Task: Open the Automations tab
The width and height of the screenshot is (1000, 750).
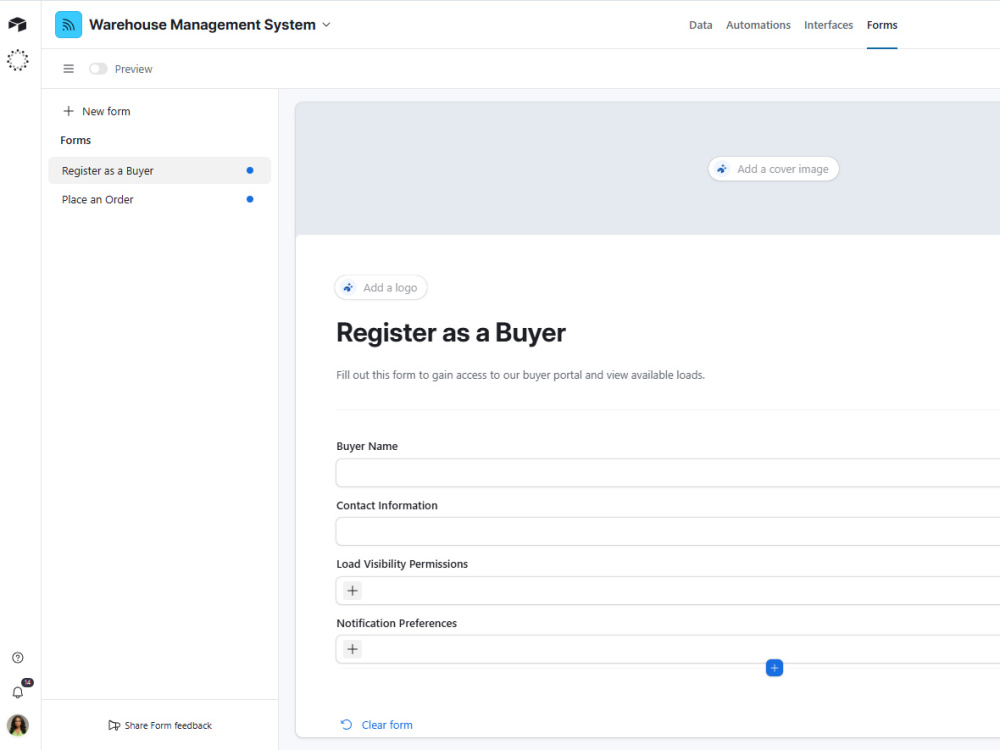Action: pyautogui.click(x=758, y=25)
